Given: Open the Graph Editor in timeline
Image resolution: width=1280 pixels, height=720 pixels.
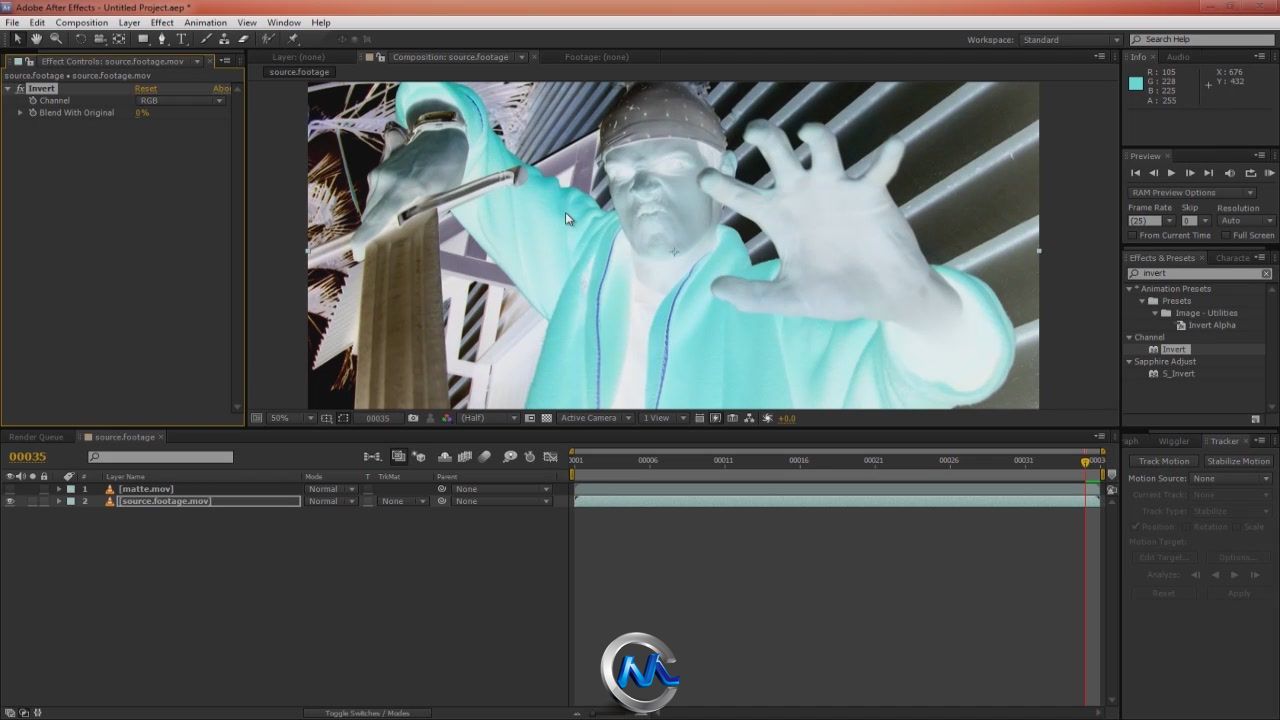Looking at the screenshot, I should pos(550,457).
